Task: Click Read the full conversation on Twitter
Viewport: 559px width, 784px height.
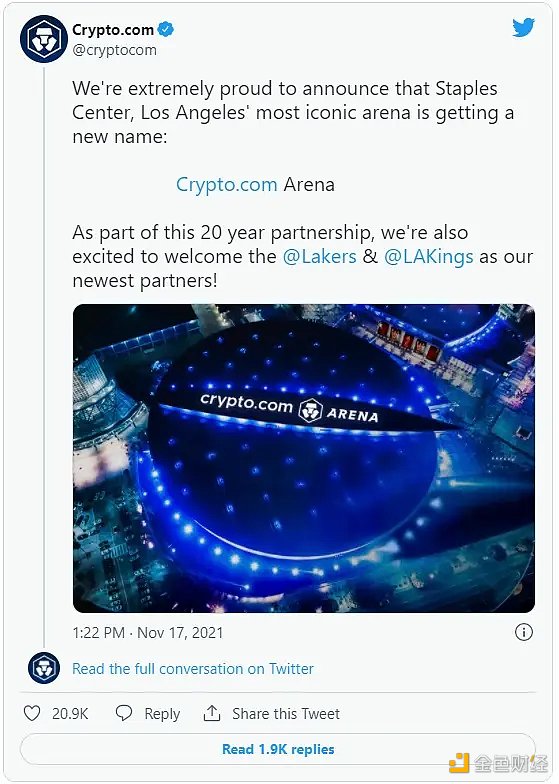Action: (193, 668)
